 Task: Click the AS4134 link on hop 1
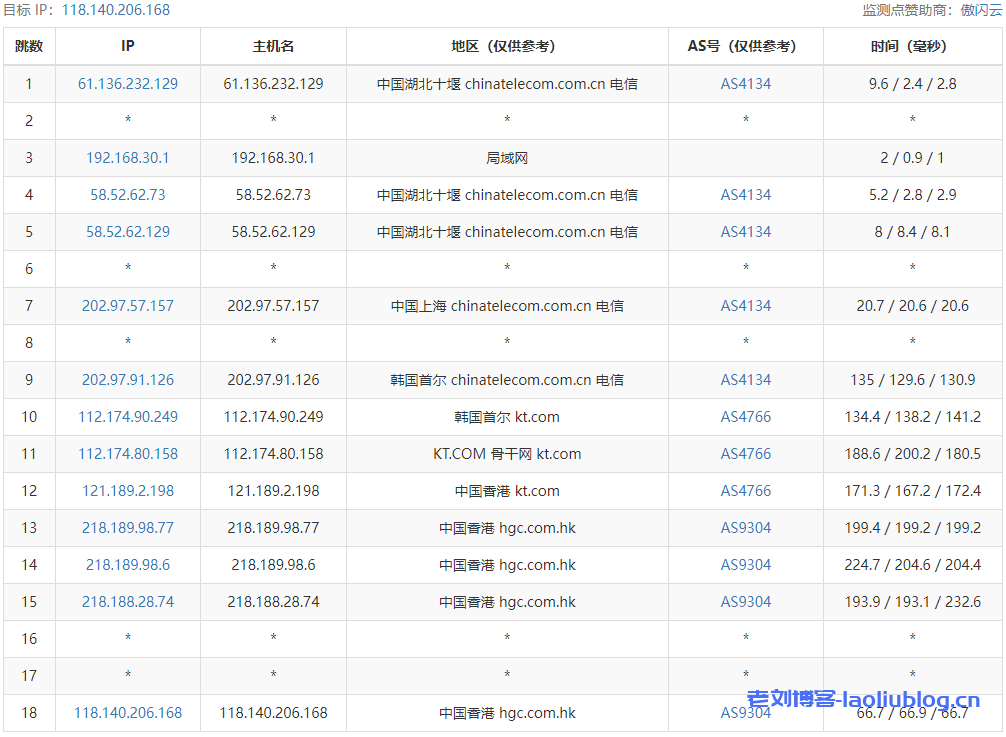tap(744, 84)
